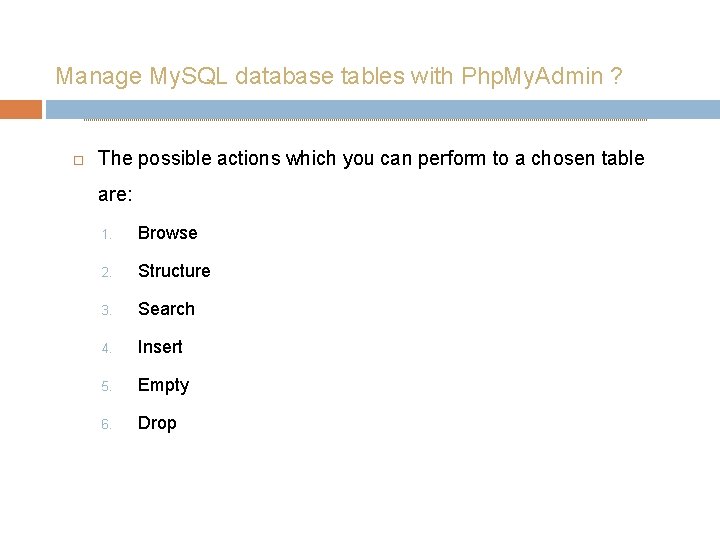The height and width of the screenshot is (540, 720).
Task: Click the question mark ending the title
Action: point(616,75)
